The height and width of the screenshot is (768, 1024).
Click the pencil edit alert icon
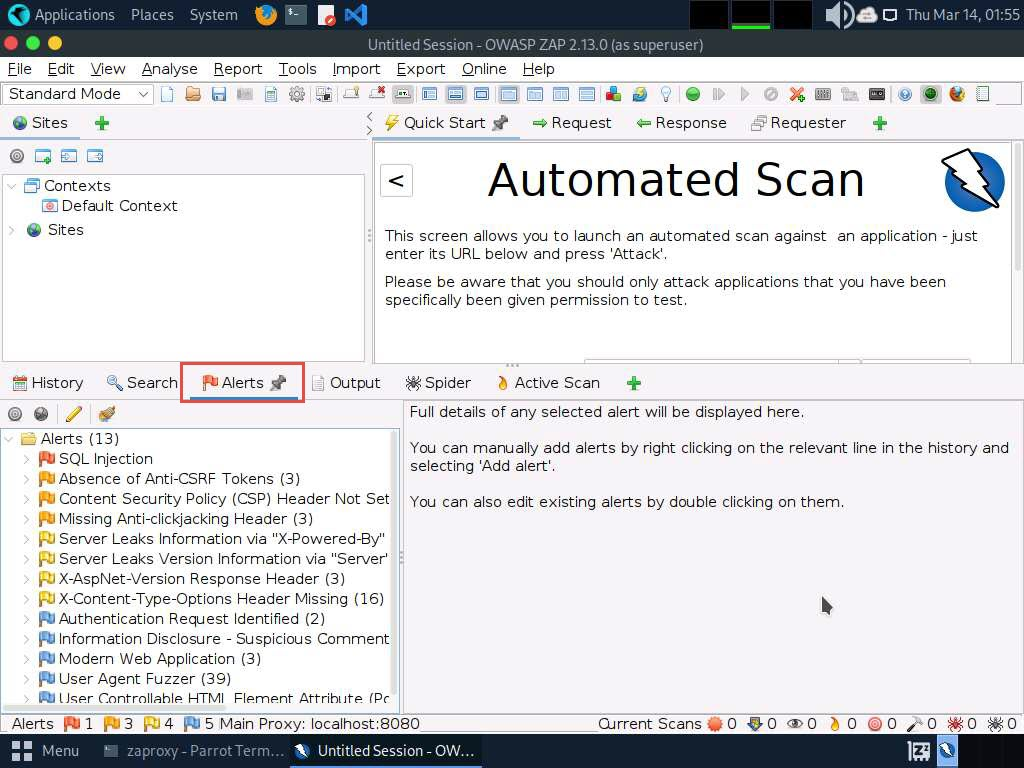point(73,414)
